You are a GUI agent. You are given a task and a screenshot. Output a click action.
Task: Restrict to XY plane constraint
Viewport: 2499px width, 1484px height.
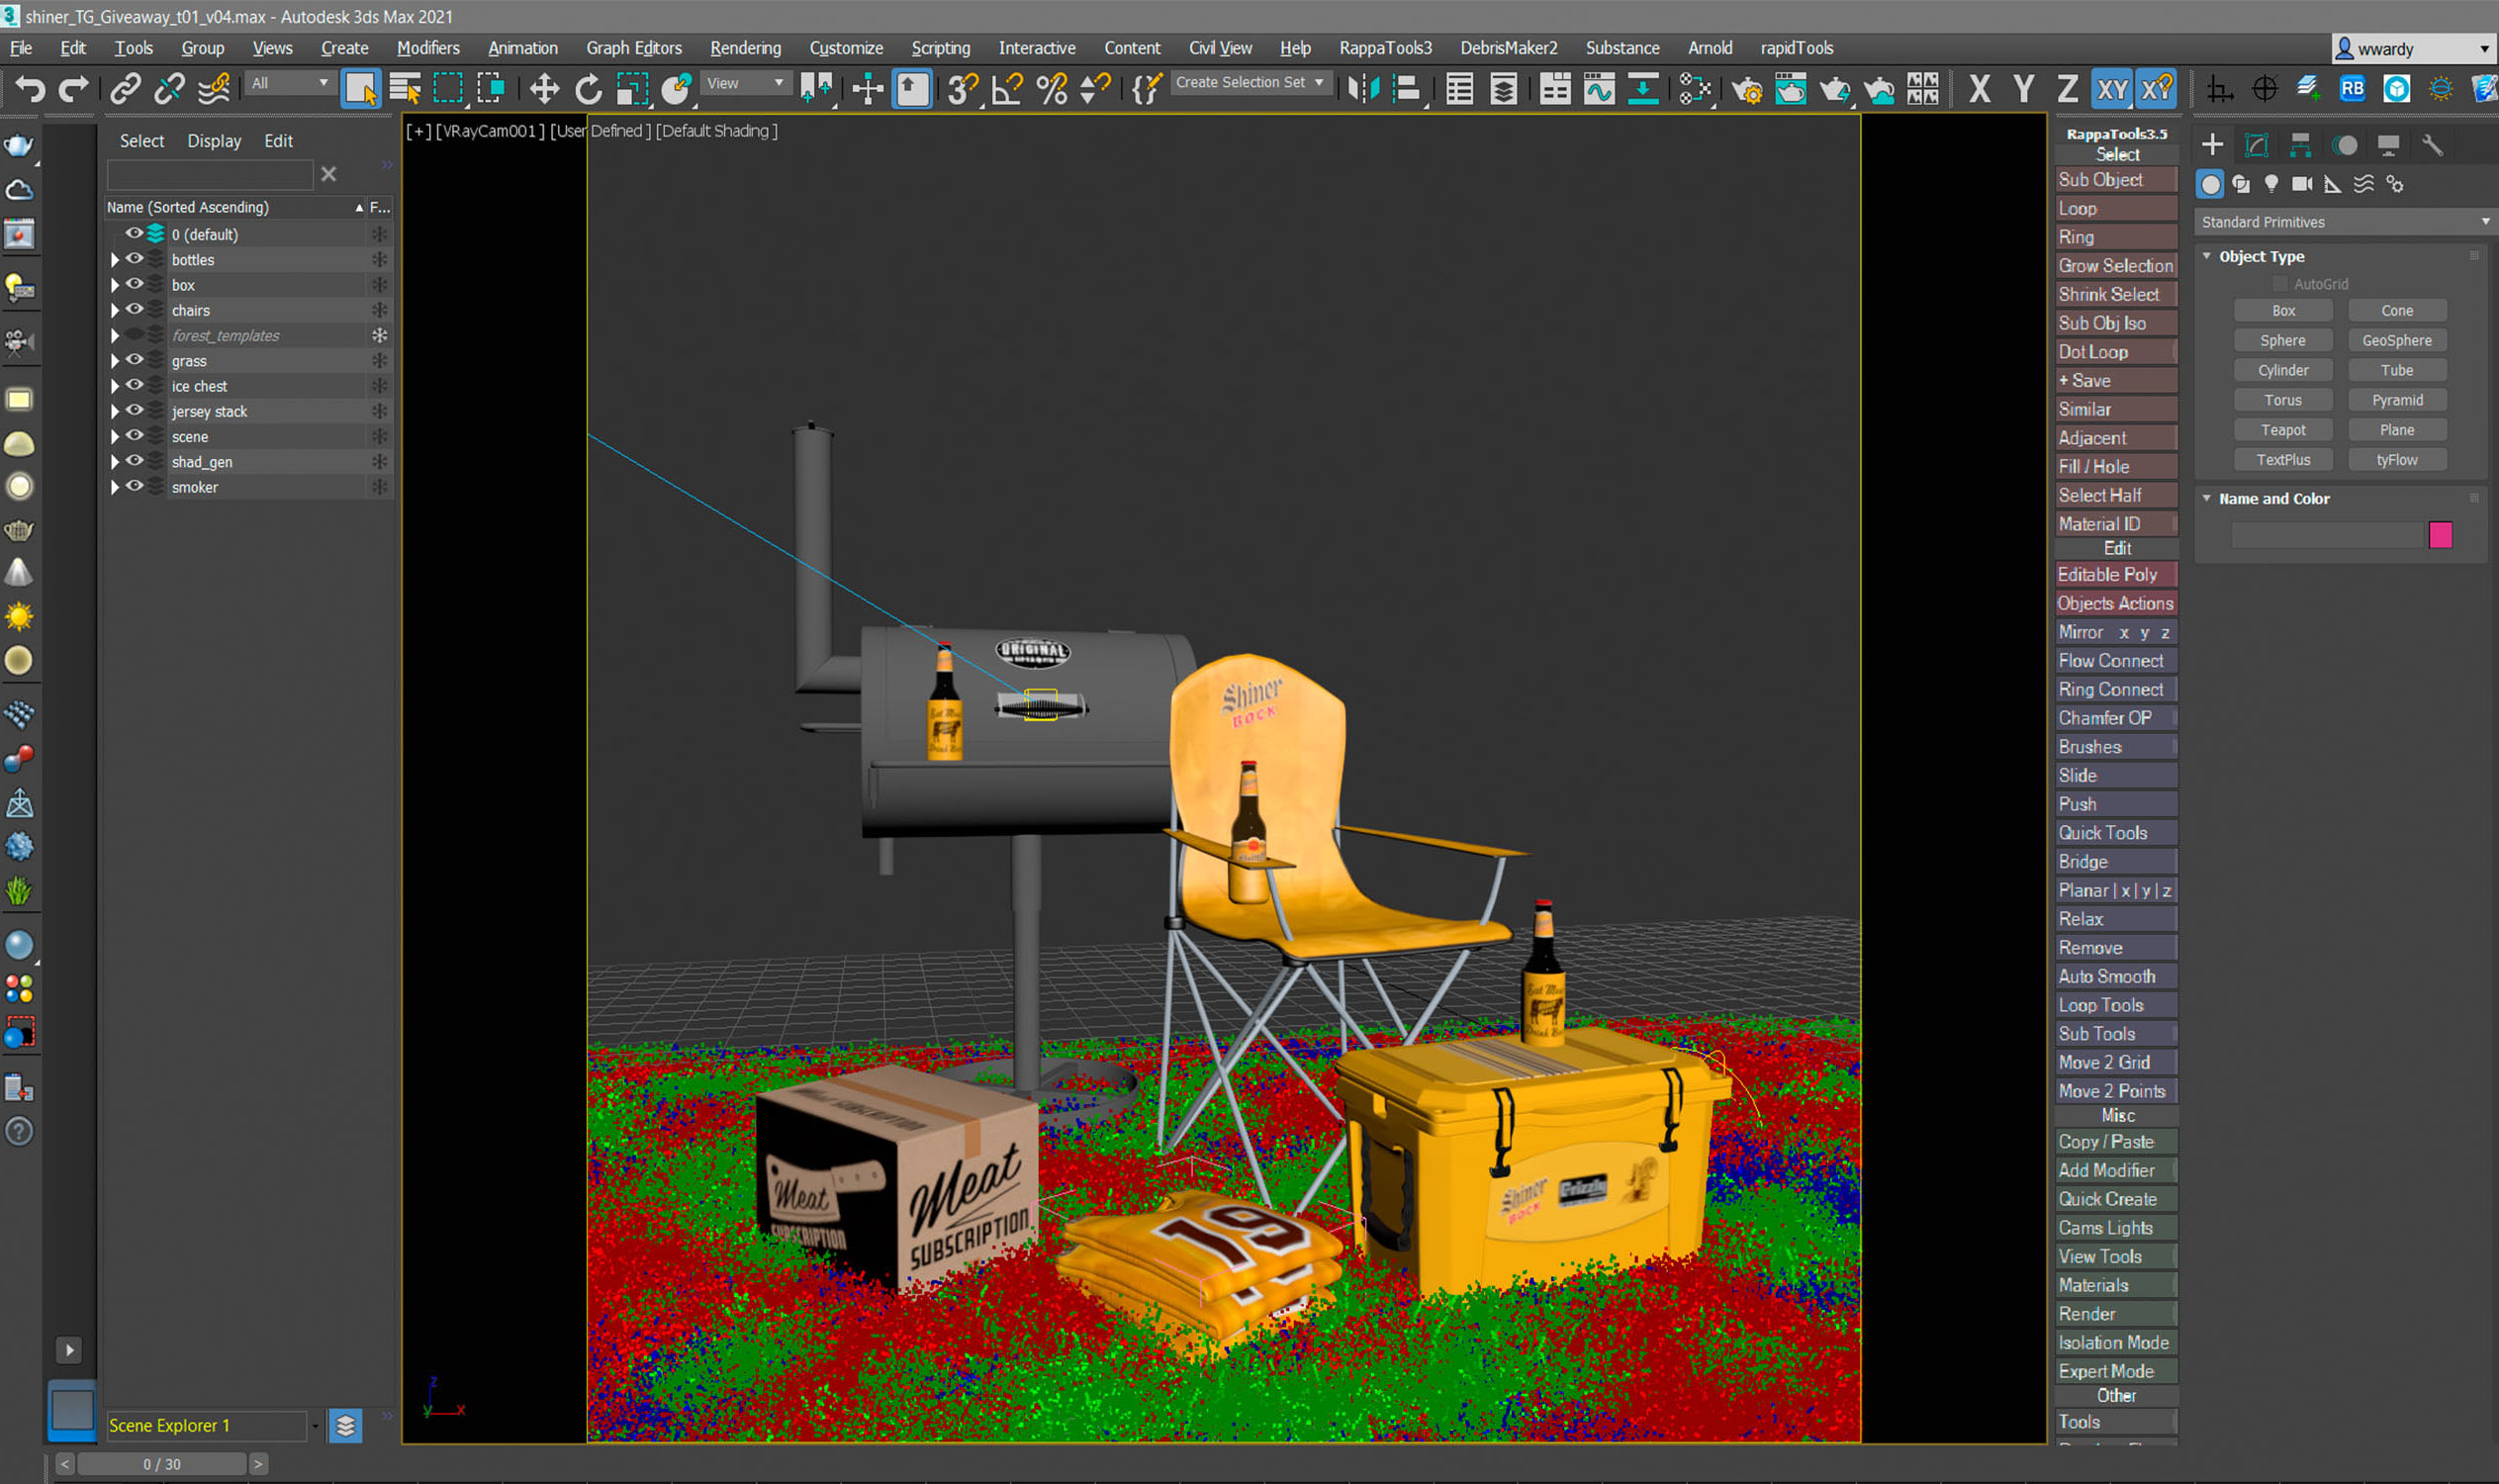coord(2112,89)
